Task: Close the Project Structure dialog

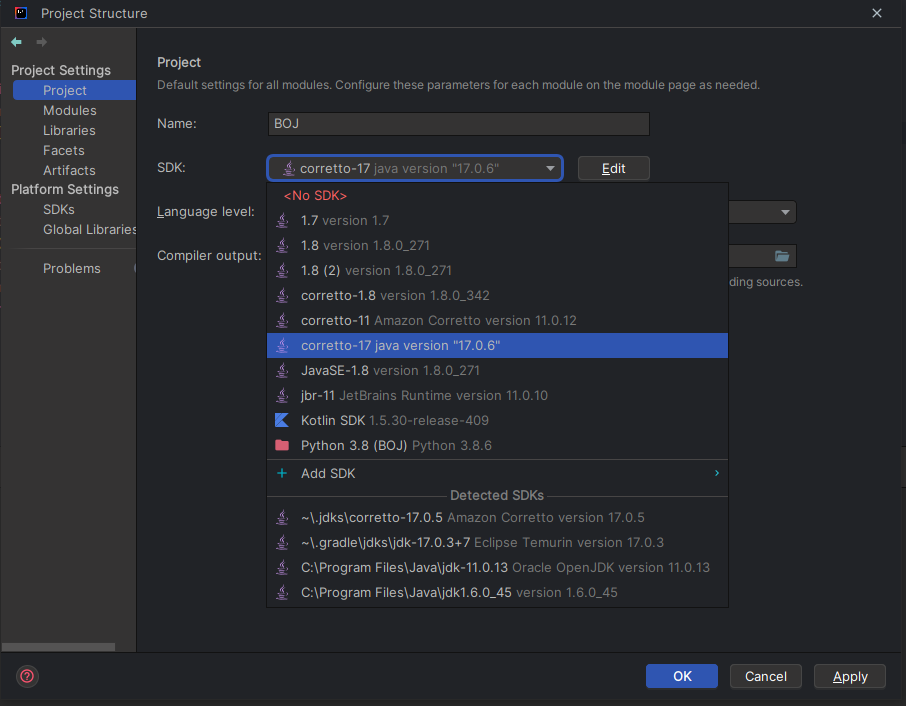Action: click(x=877, y=13)
